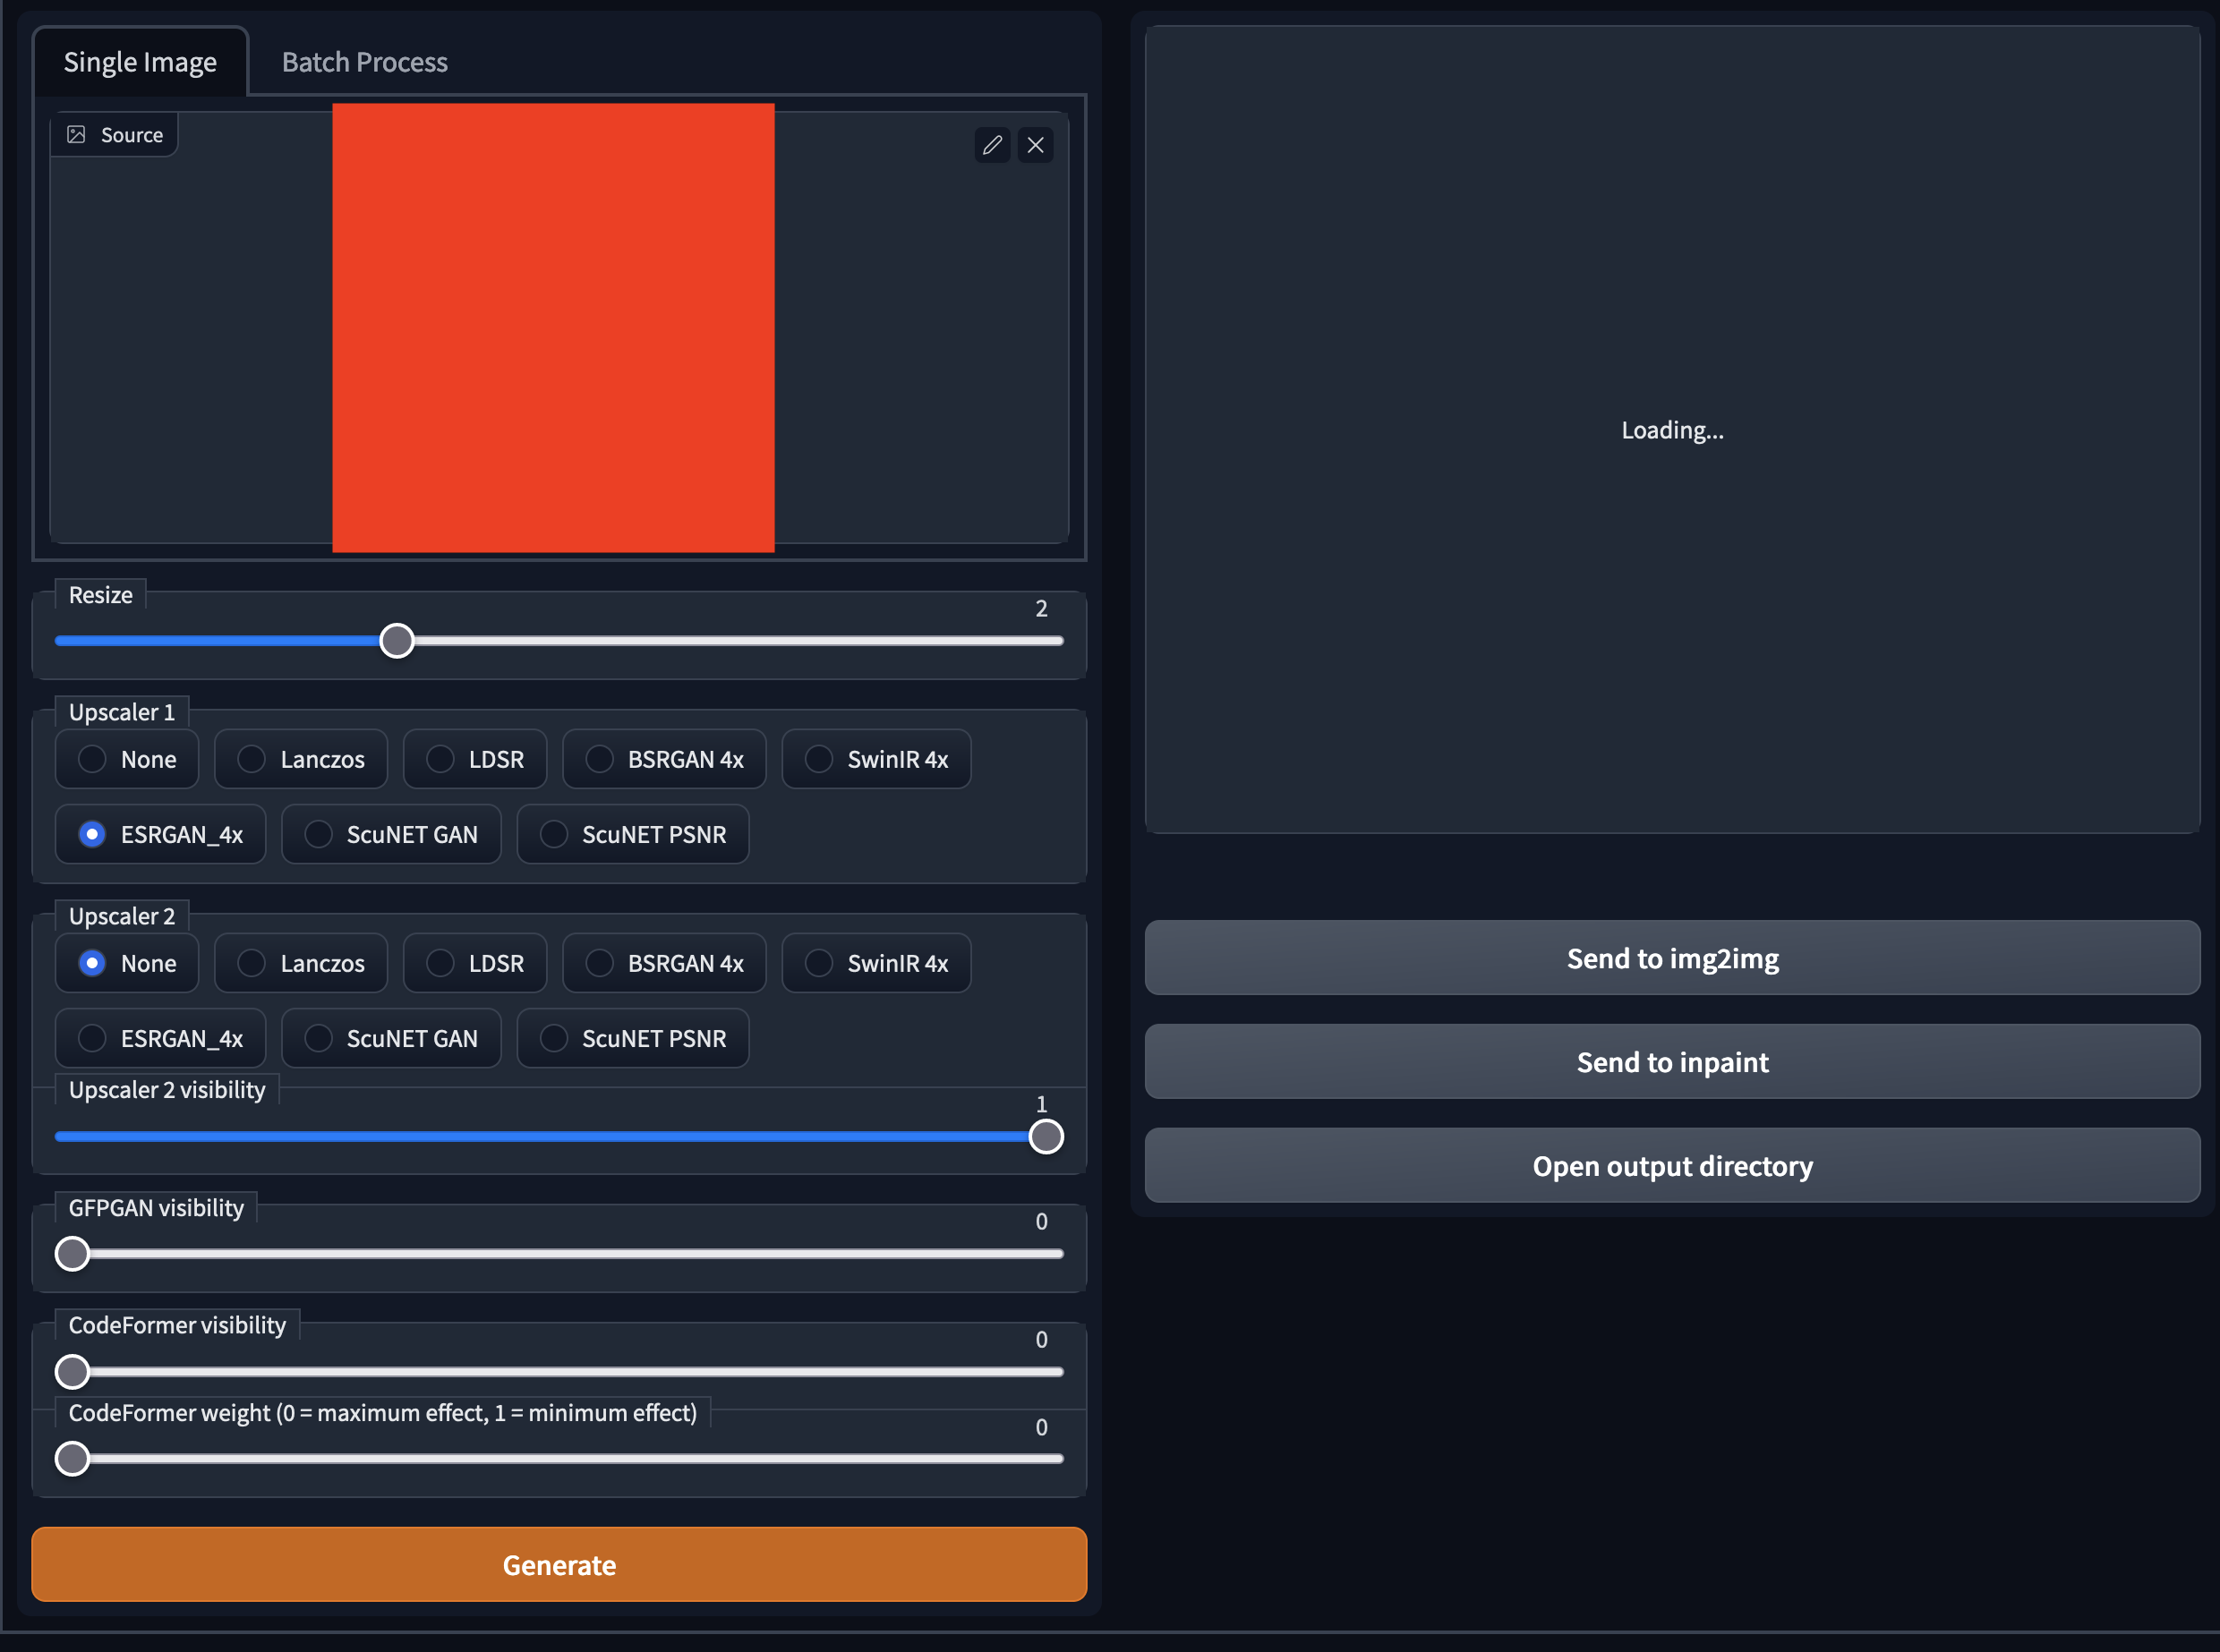This screenshot has width=2220, height=1652.
Task: Open the output directory
Action: 1672,1165
